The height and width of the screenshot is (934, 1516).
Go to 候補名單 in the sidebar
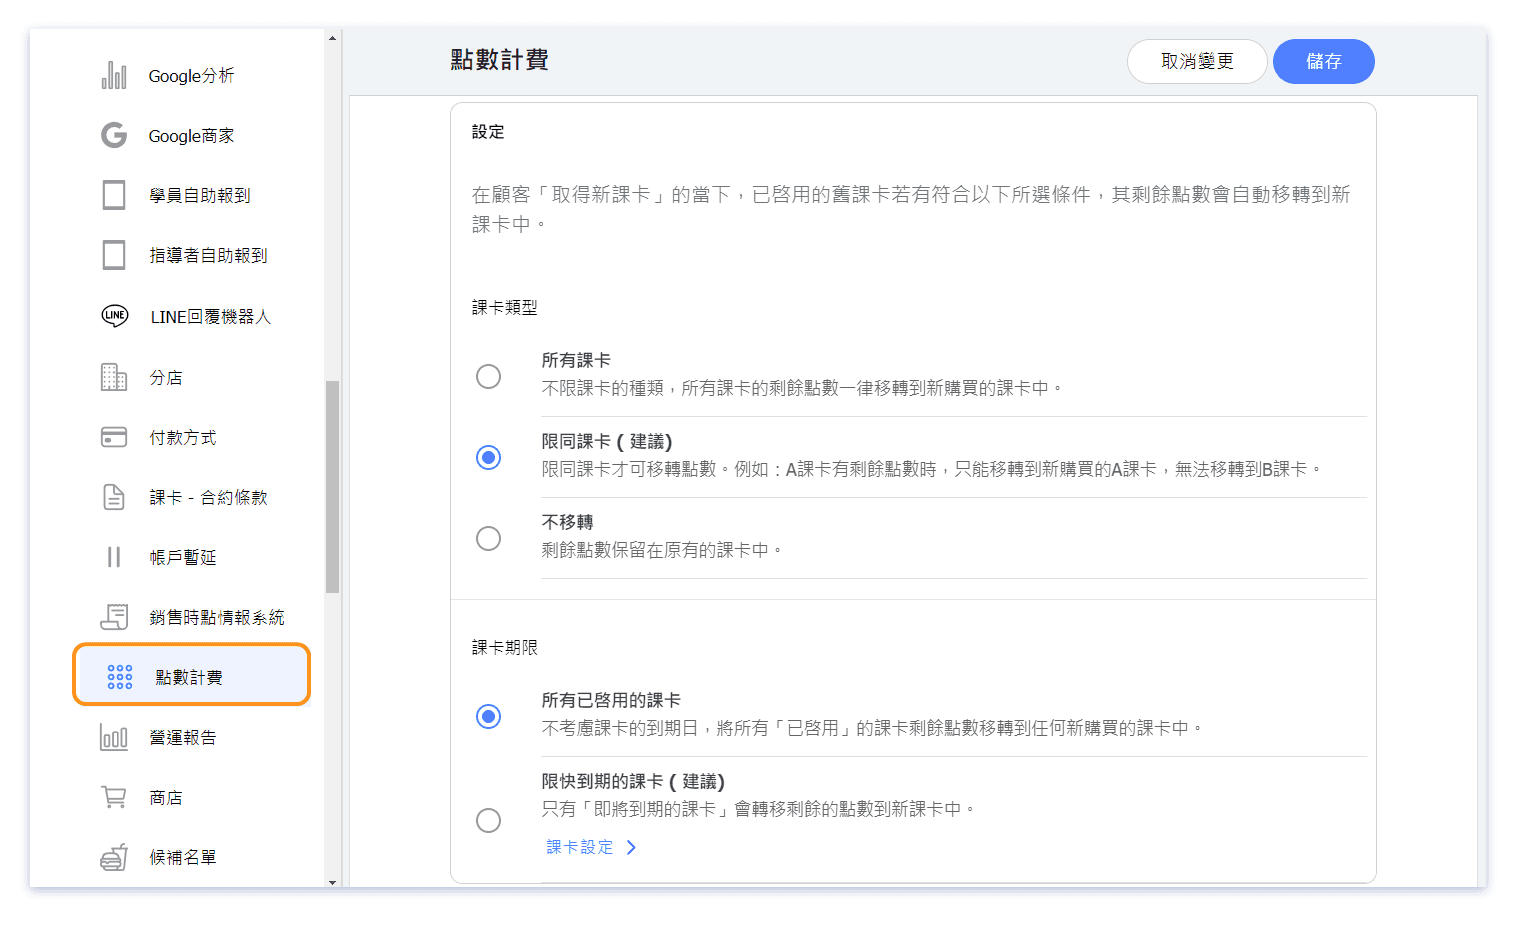click(182, 857)
